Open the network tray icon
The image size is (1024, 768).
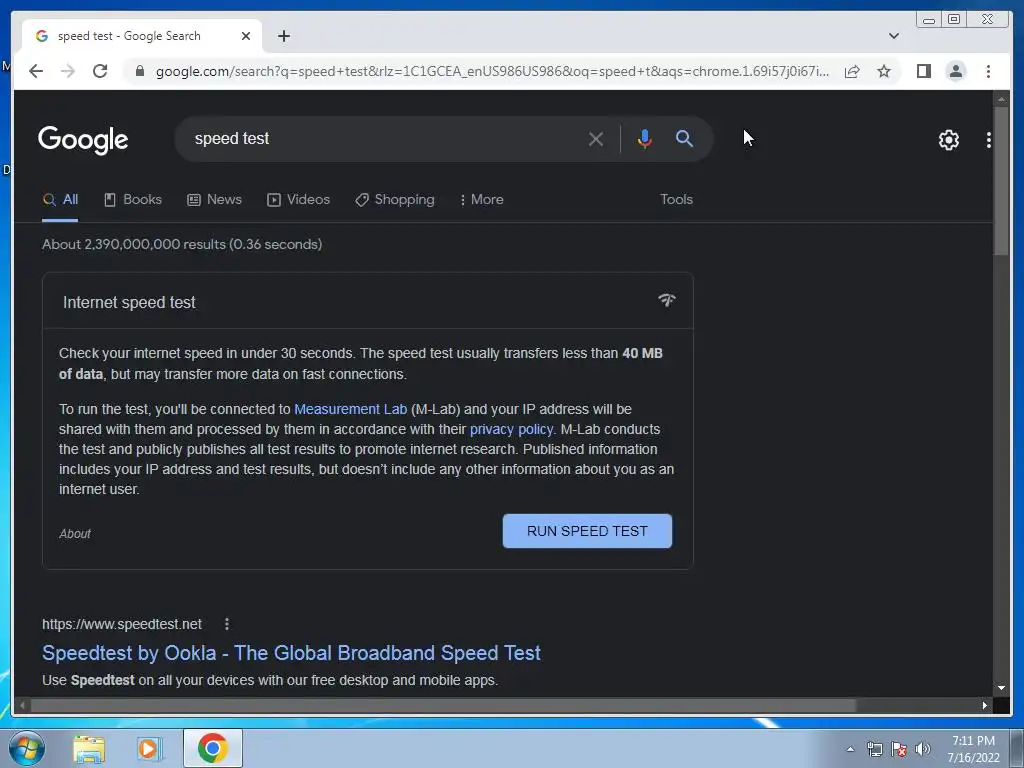874,750
